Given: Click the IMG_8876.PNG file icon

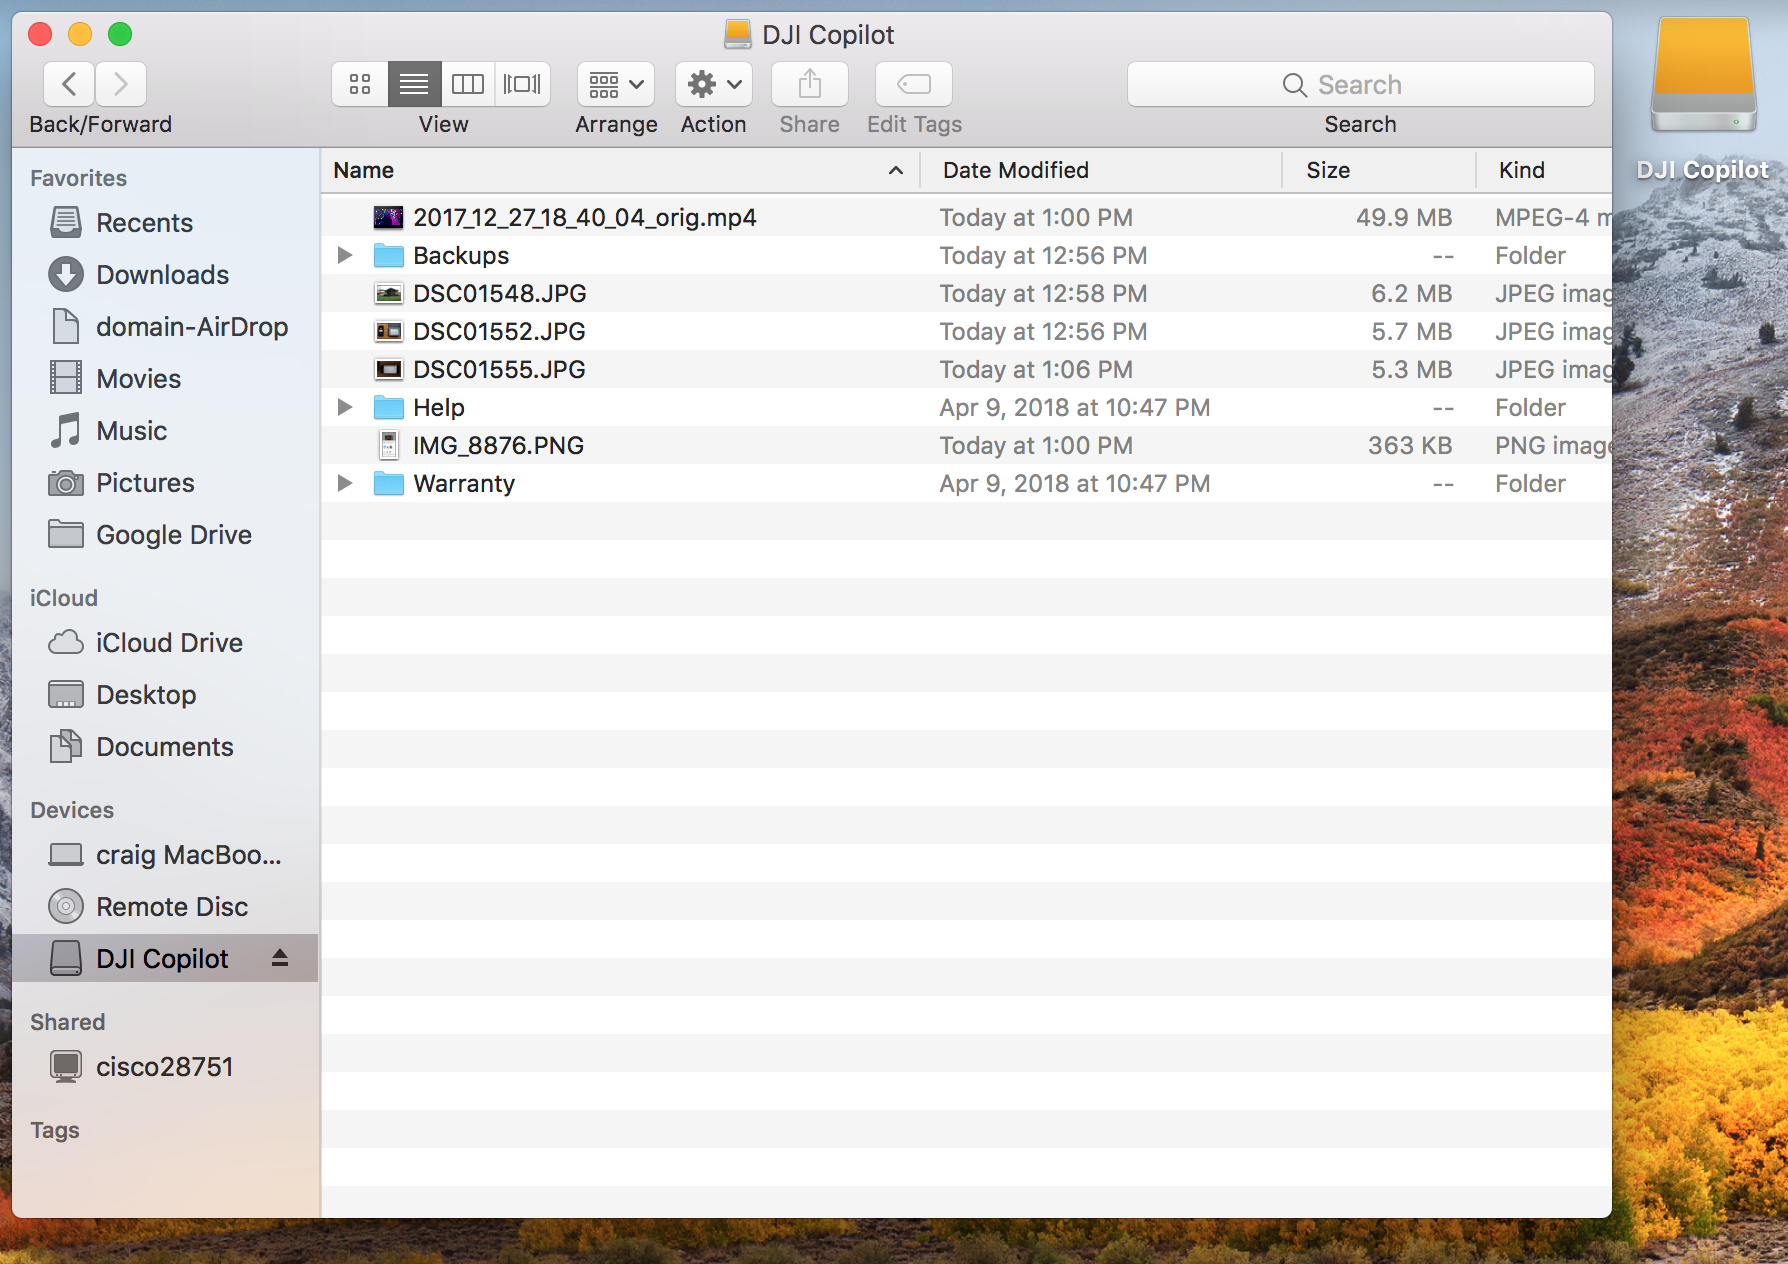Looking at the screenshot, I should pyautogui.click(x=389, y=445).
